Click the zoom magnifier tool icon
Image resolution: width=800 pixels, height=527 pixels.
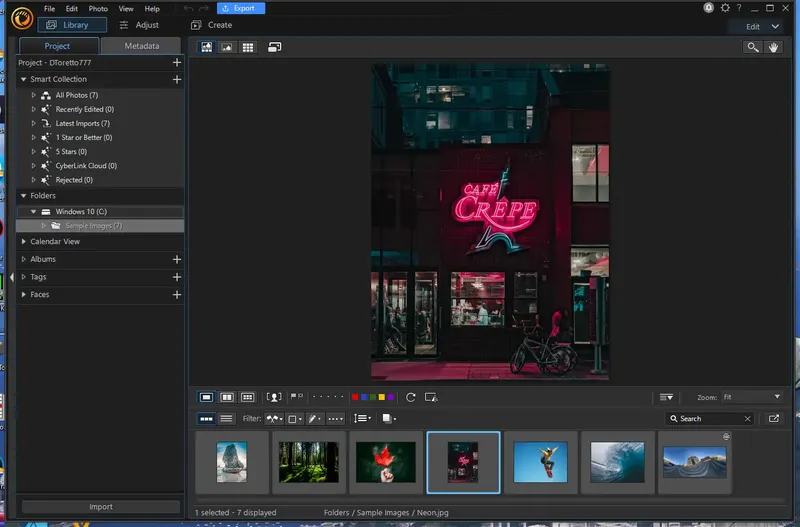(x=752, y=47)
